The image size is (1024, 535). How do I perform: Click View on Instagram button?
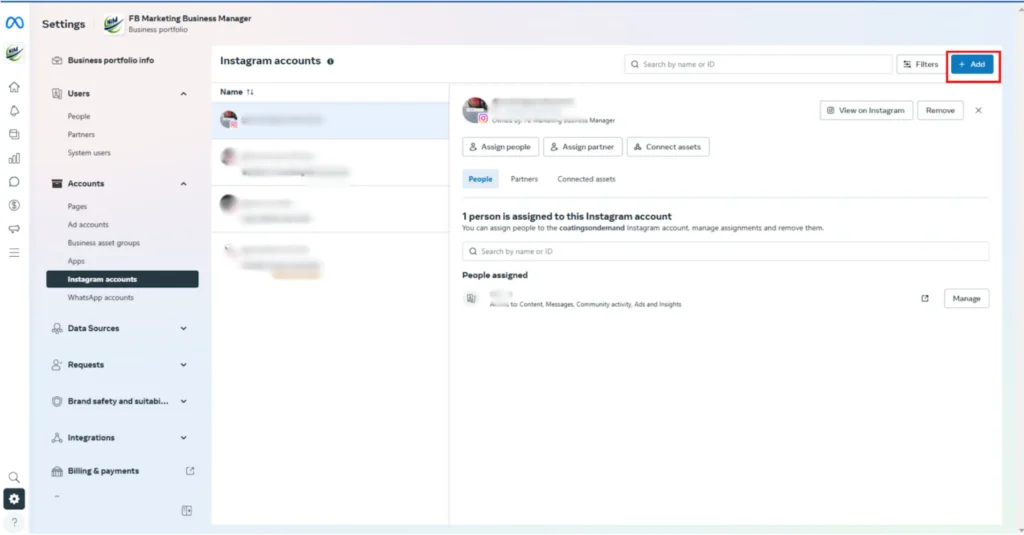pos(866,110)
